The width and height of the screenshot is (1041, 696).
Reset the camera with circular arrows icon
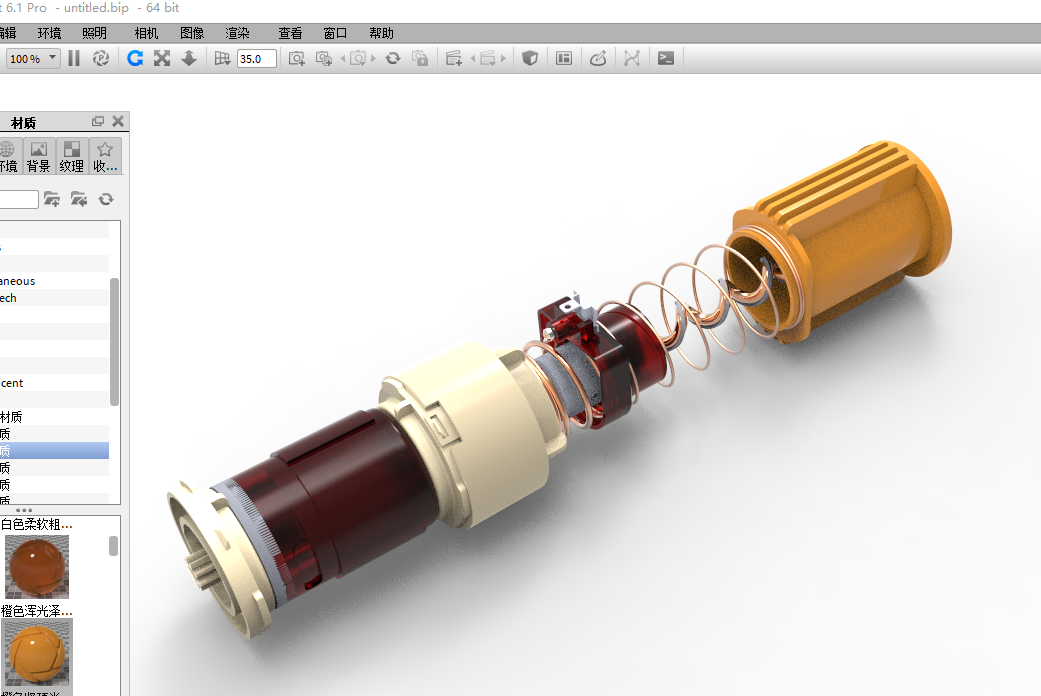click(x=393, y=58)
